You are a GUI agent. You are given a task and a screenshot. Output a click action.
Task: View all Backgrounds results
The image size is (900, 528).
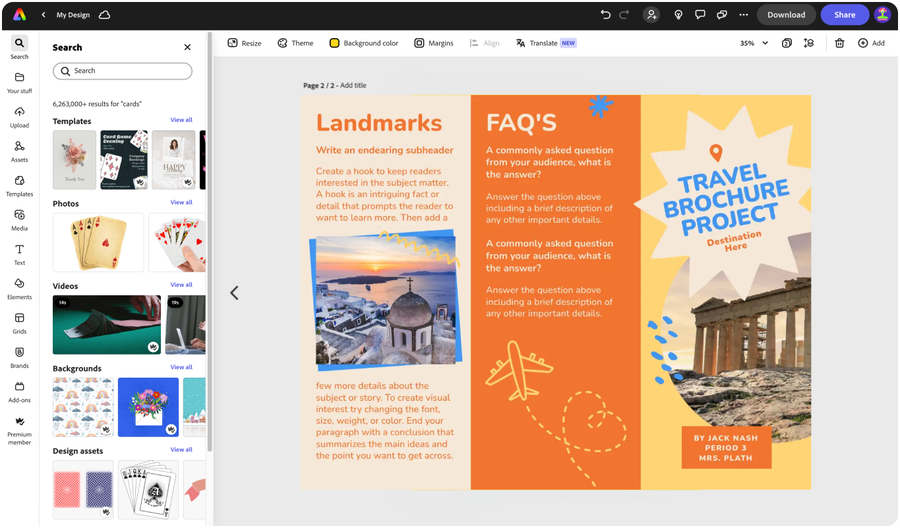[x=181, y=367]
